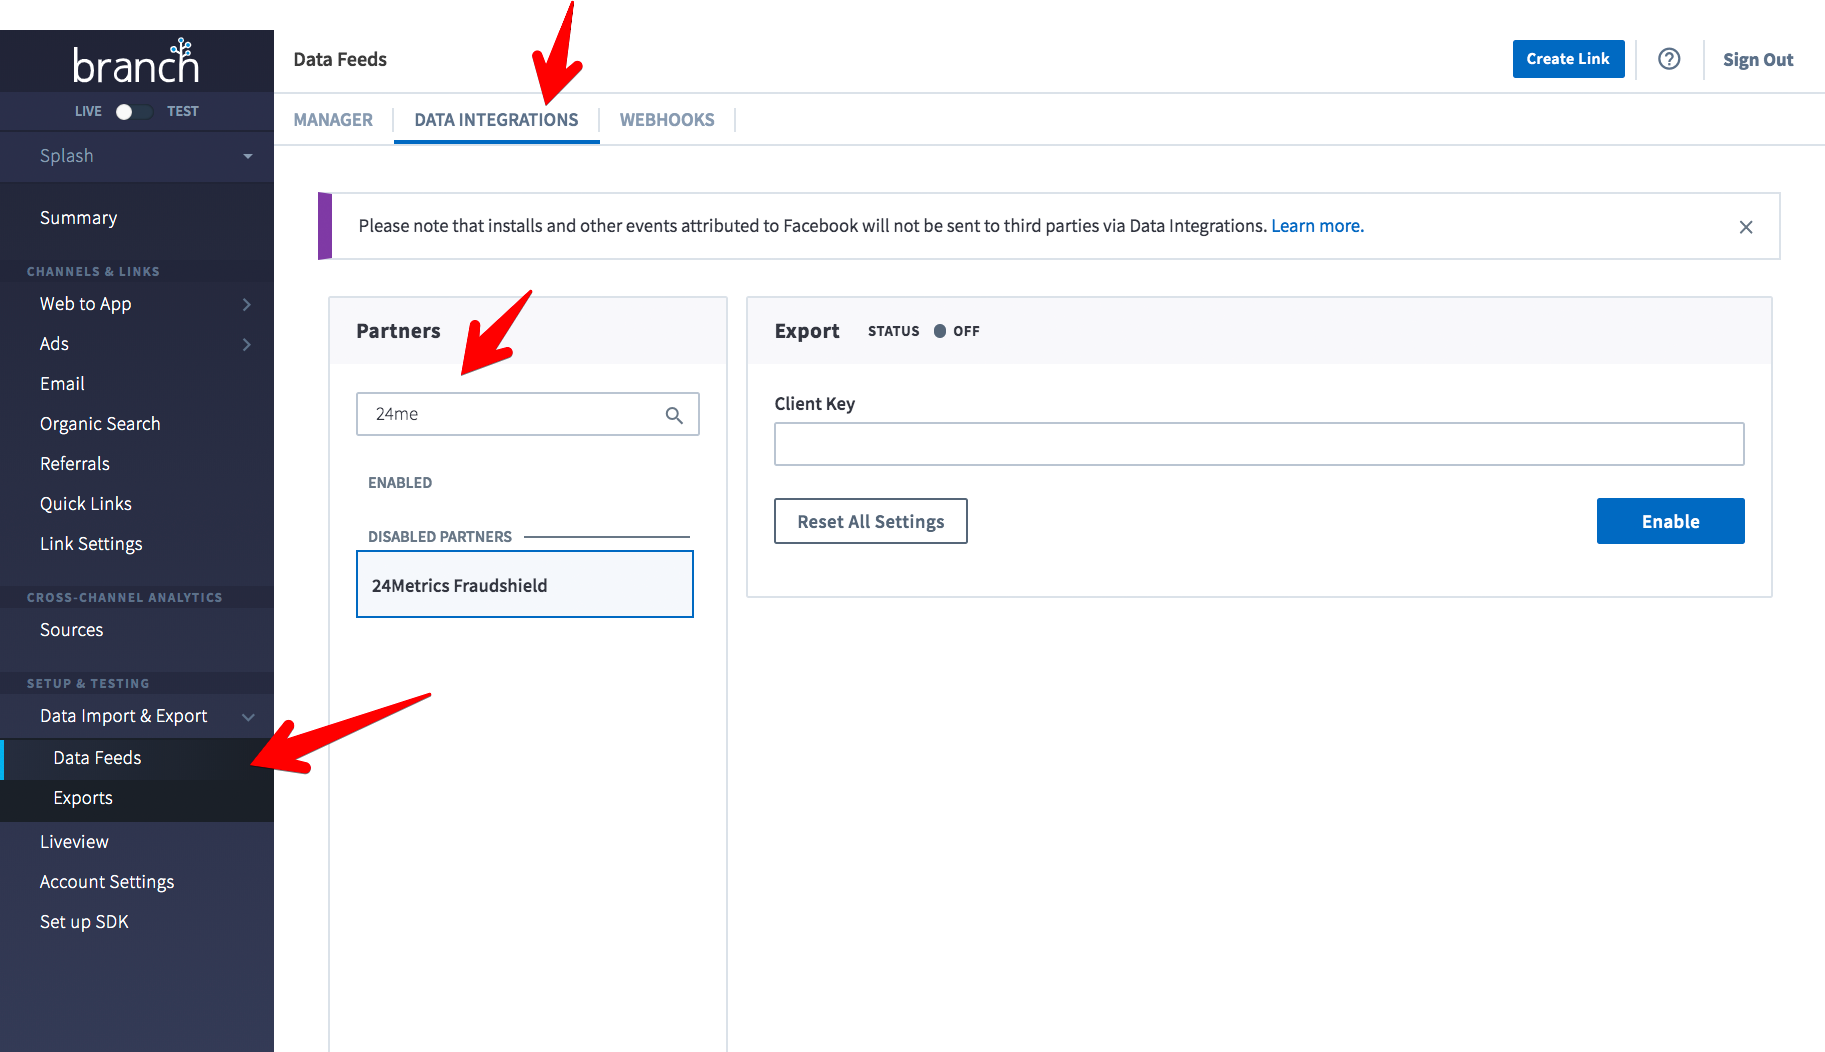1825x1052 pixels.
Task: Click the Enable button
Action: [1670, 521]
